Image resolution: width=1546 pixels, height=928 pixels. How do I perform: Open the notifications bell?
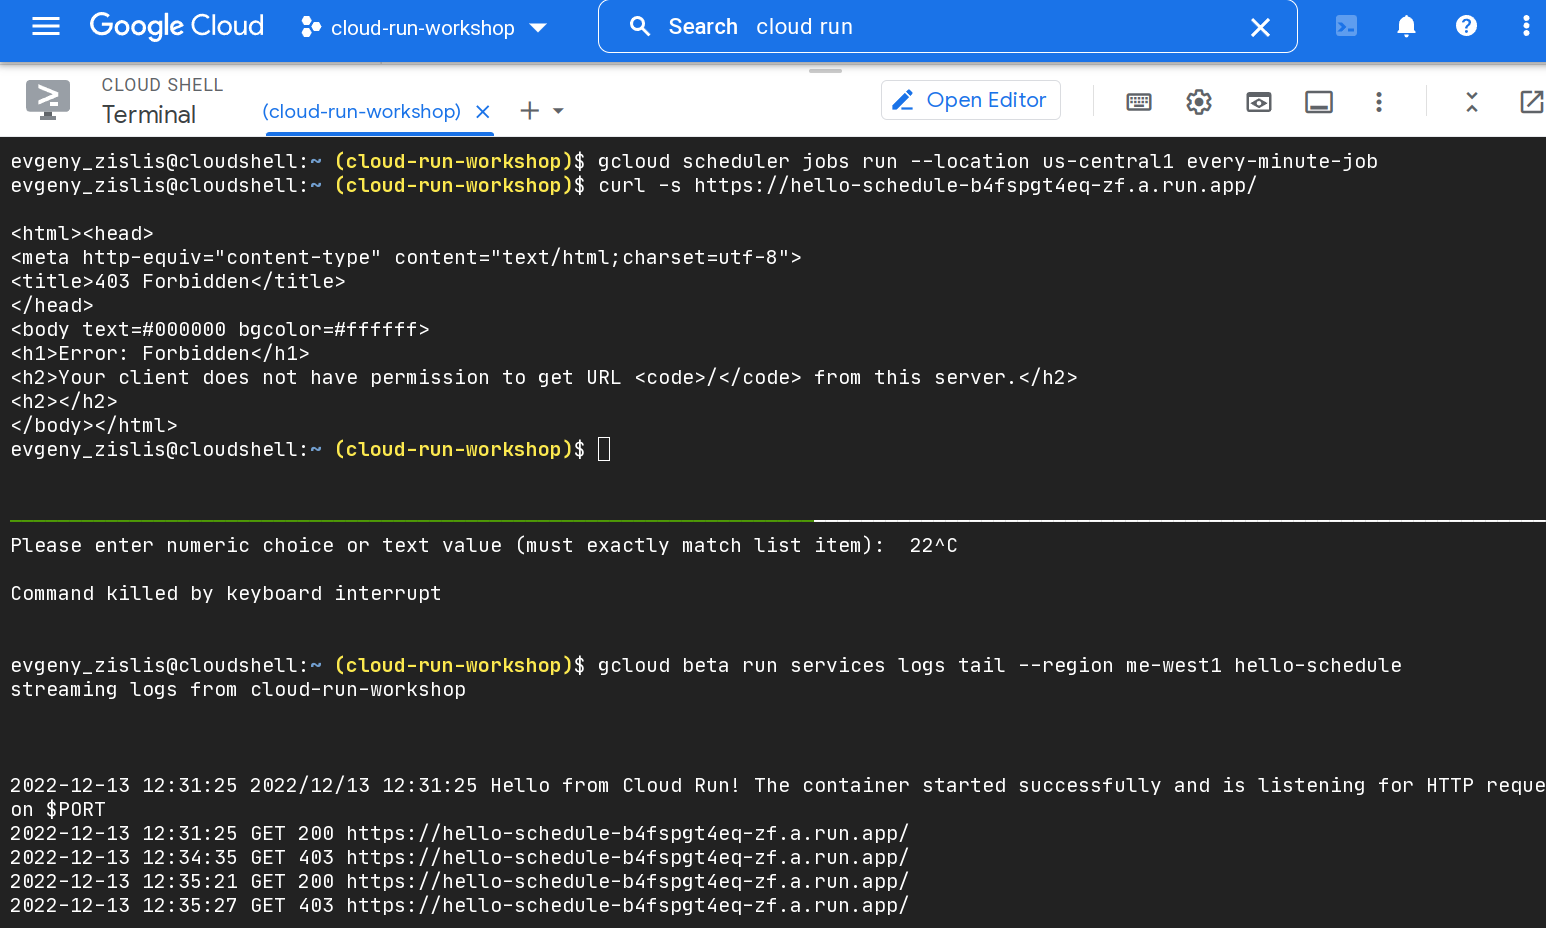[1406, 27]
